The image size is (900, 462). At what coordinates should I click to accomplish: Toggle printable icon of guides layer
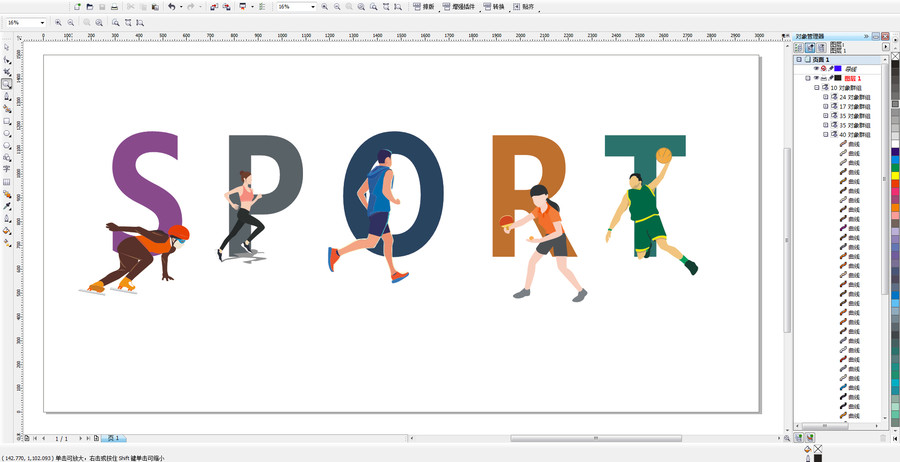pyautogui.click(x=824, y=68)
